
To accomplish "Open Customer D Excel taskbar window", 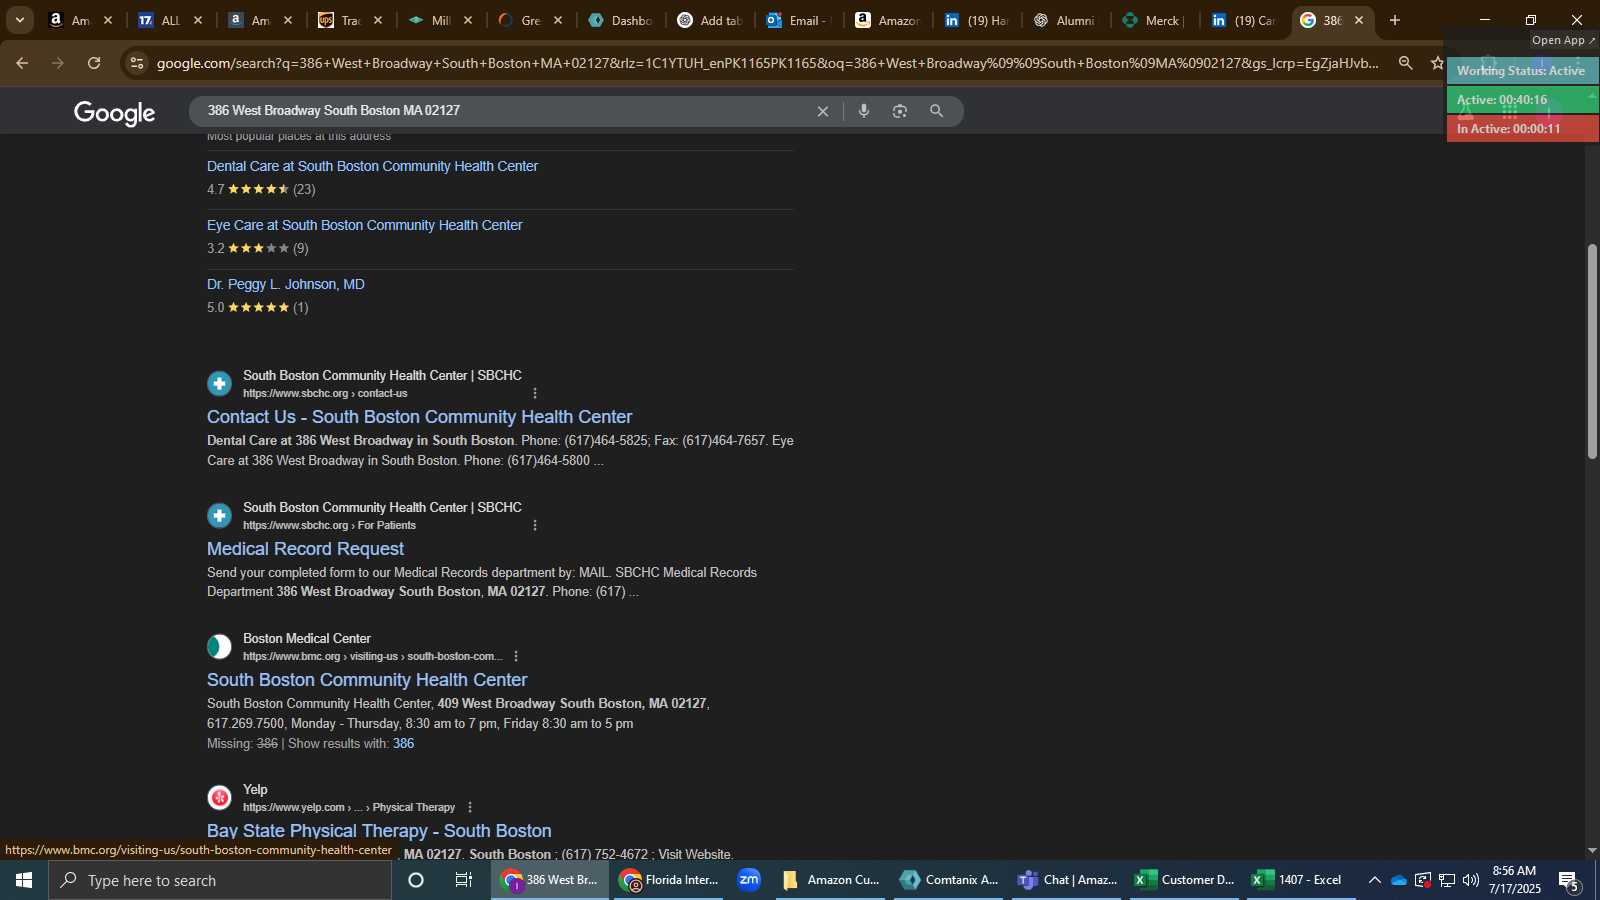I will click(x=1185, y=880).
